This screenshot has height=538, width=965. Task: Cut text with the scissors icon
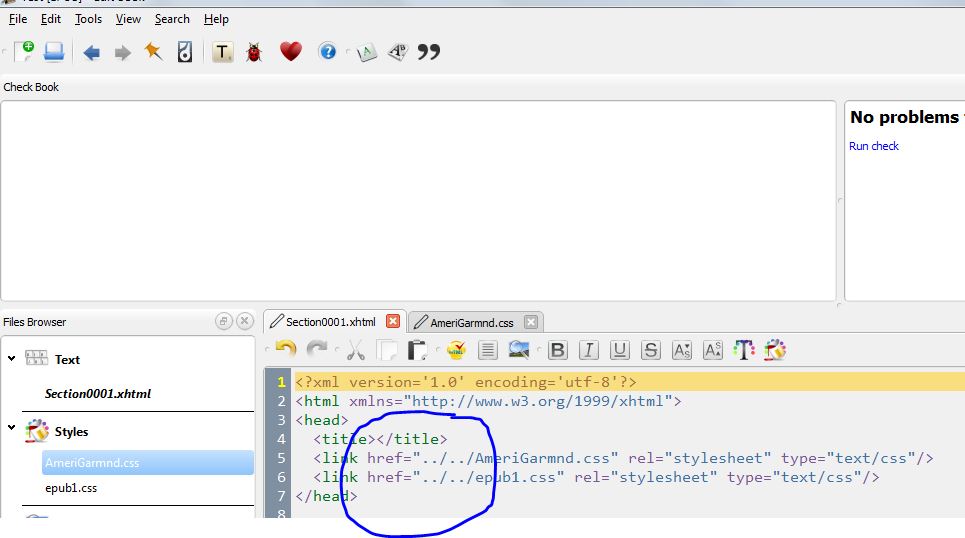(x=356, y=350)
